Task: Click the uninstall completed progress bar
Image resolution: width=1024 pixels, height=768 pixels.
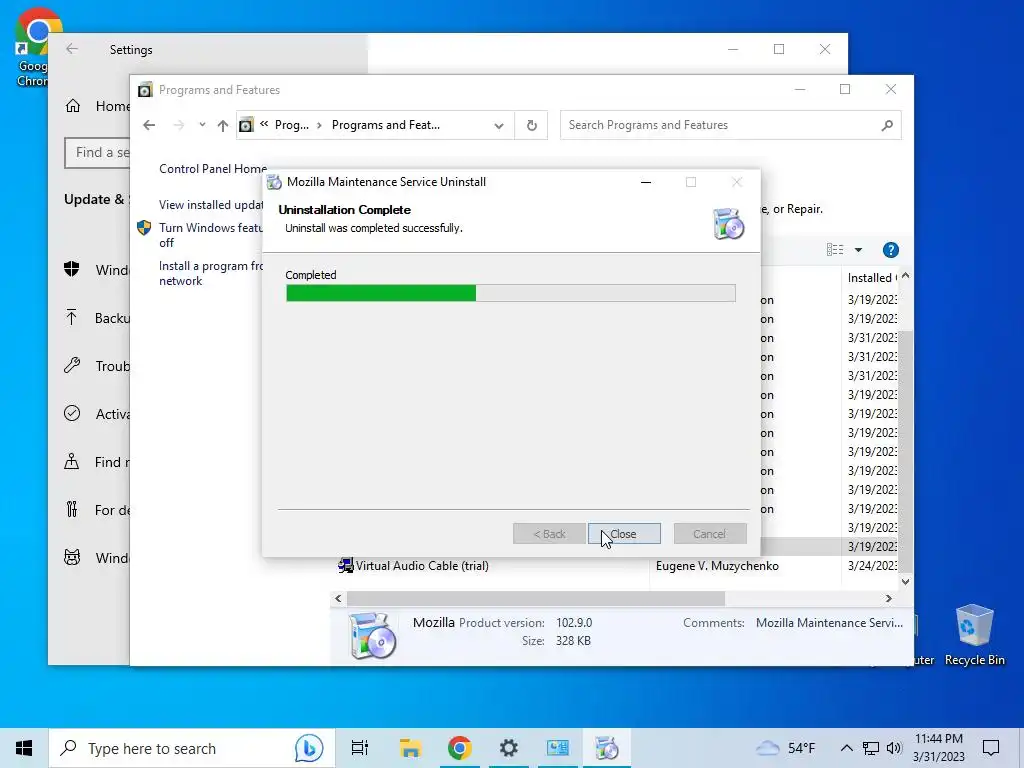Action: click(511, 293)
